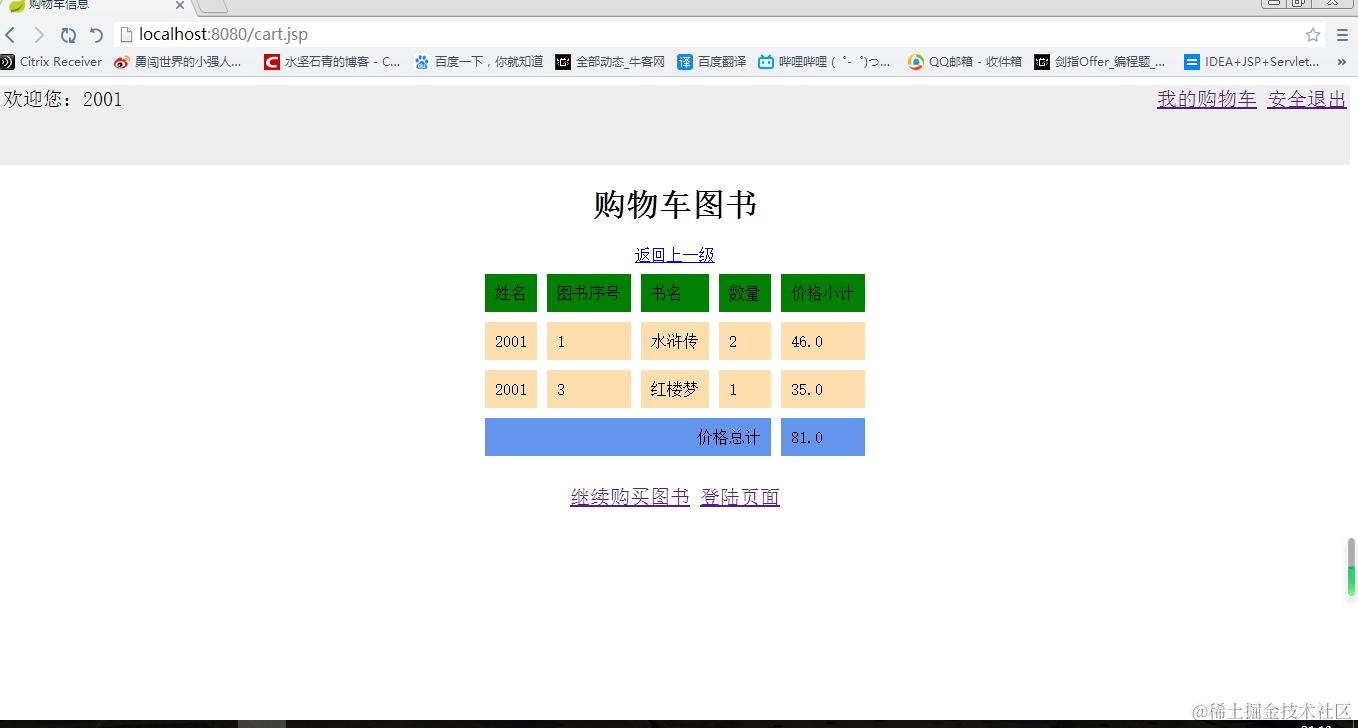Screen dimensions: 1358x728
Task: Click the 安全退出 link
Action: coord(1306,99)
